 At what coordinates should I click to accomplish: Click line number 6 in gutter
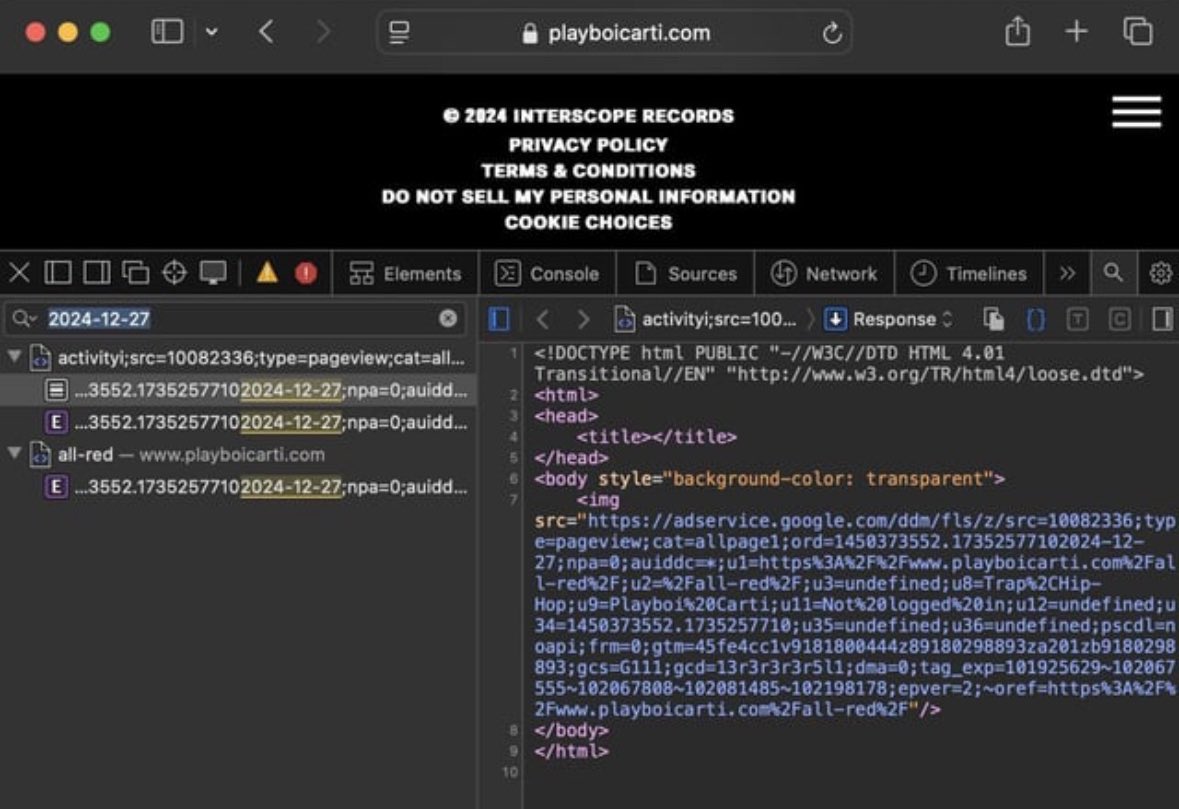(514, 479)
